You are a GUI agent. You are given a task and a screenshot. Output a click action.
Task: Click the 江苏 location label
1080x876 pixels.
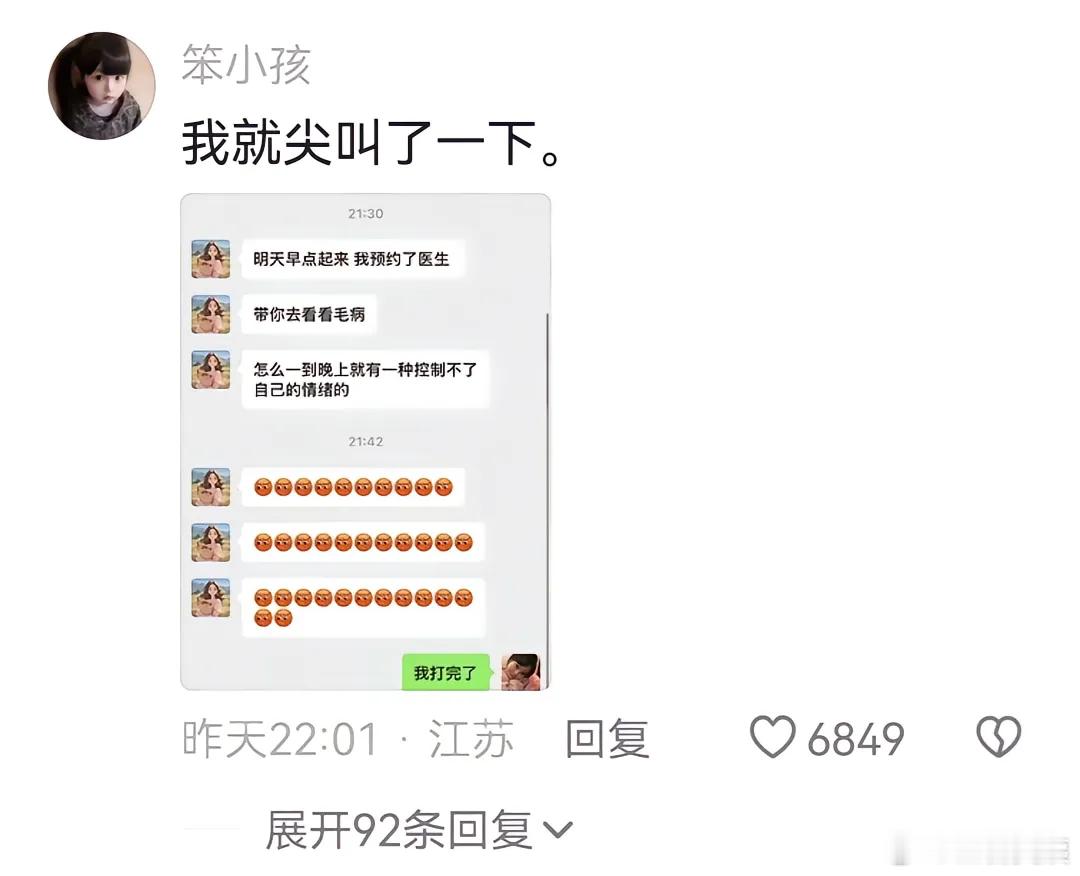(x=471, y=739)
